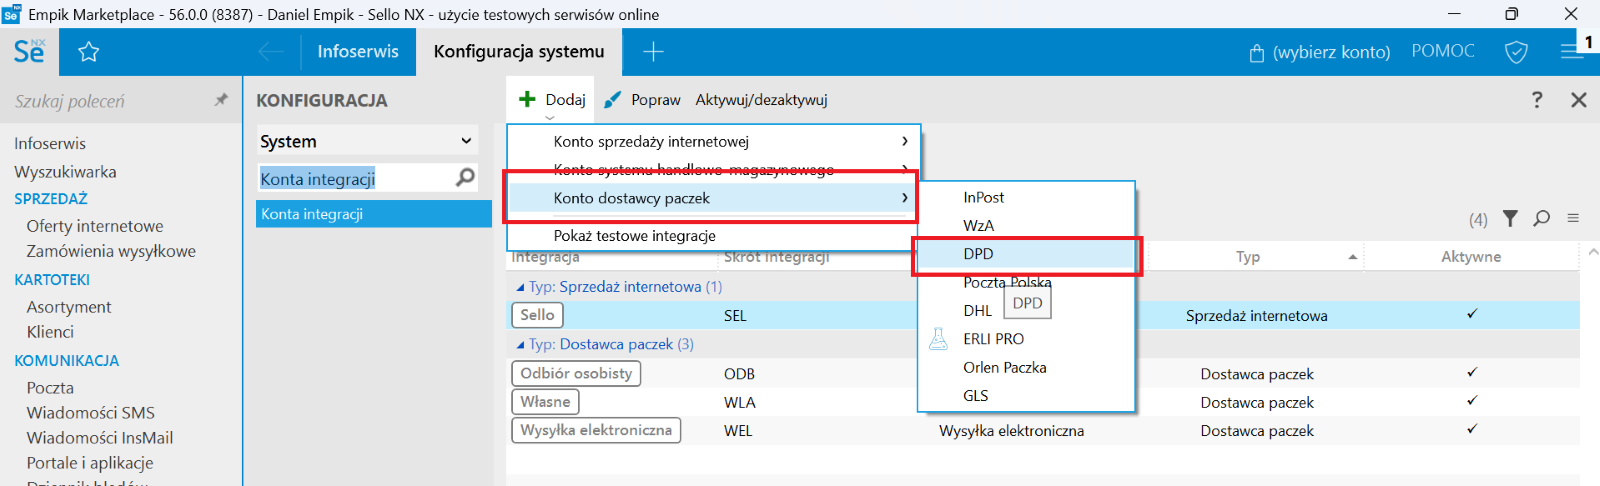
Task: Toggle the active checkmark for Sello row
Action: [x=1472, y=315]
